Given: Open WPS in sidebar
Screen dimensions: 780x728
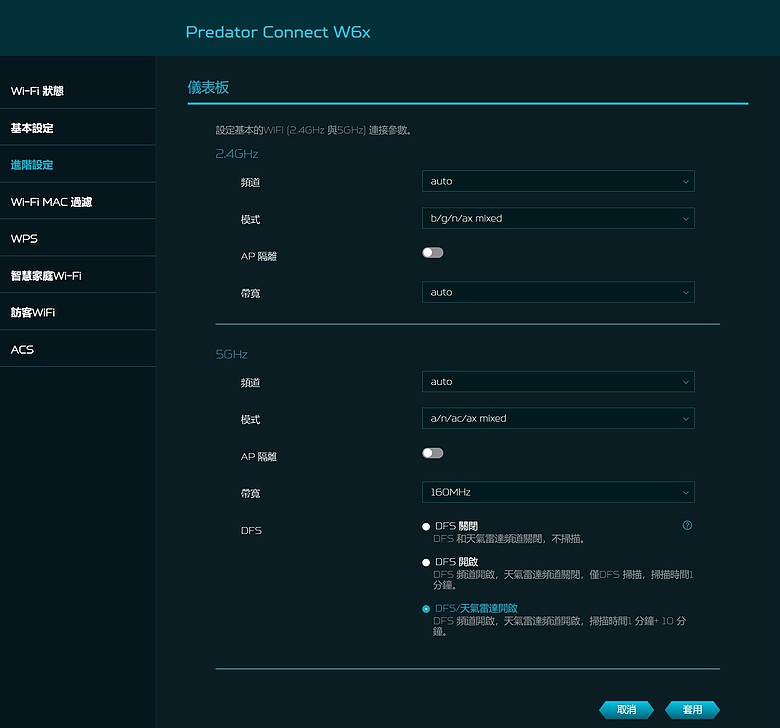Looking at the screenshot, I should click(x=78, y=238).
